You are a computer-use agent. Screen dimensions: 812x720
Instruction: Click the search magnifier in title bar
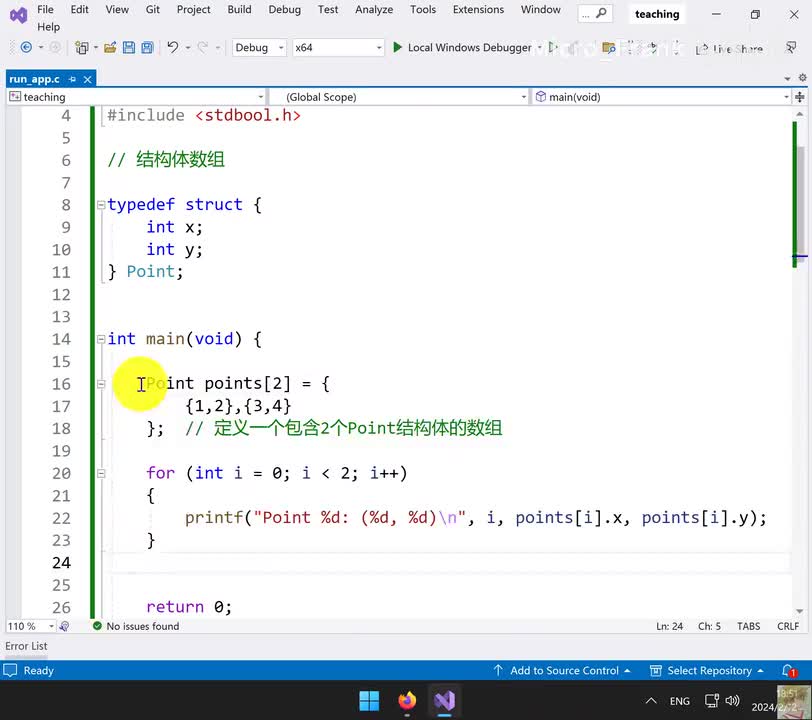pos(601,13)
